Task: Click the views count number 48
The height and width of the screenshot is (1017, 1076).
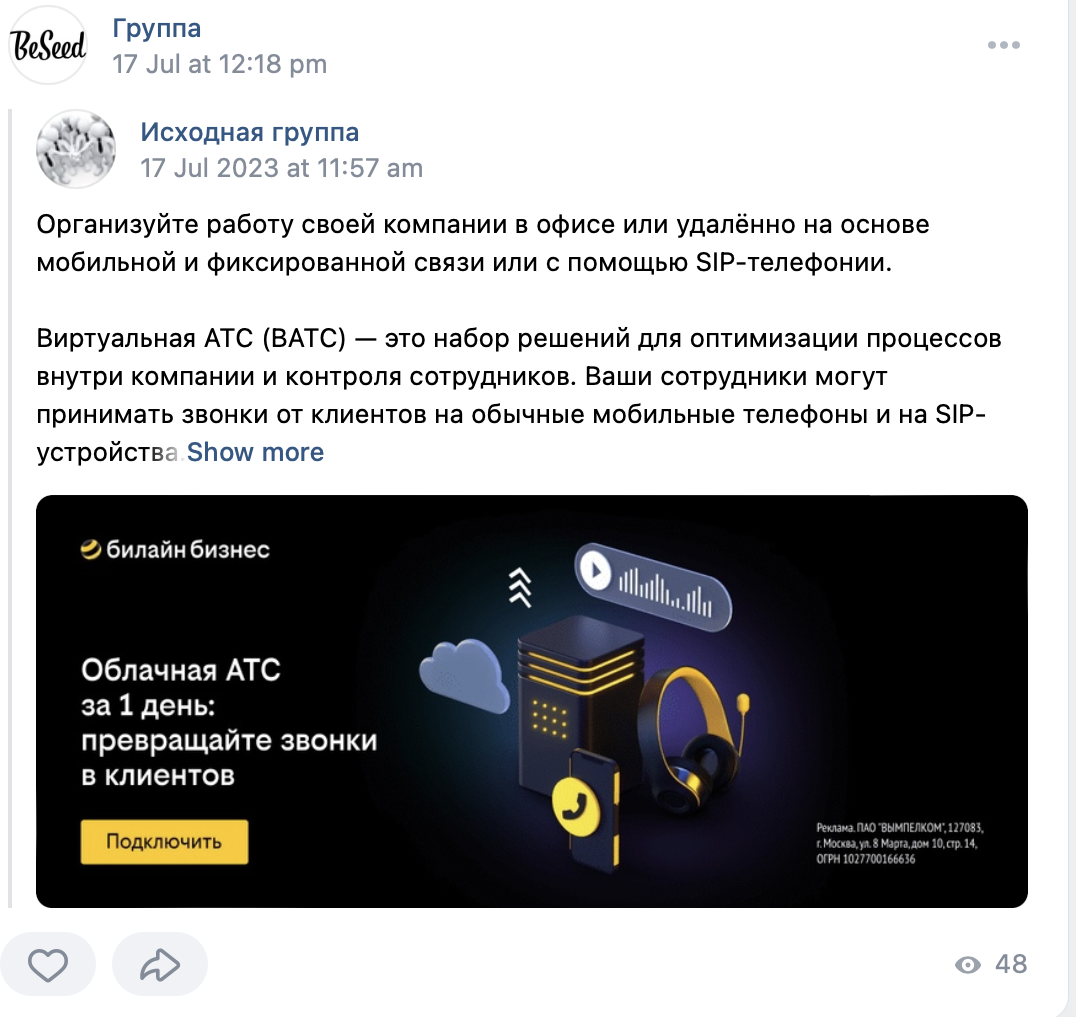Action: tap(1011, 964)
